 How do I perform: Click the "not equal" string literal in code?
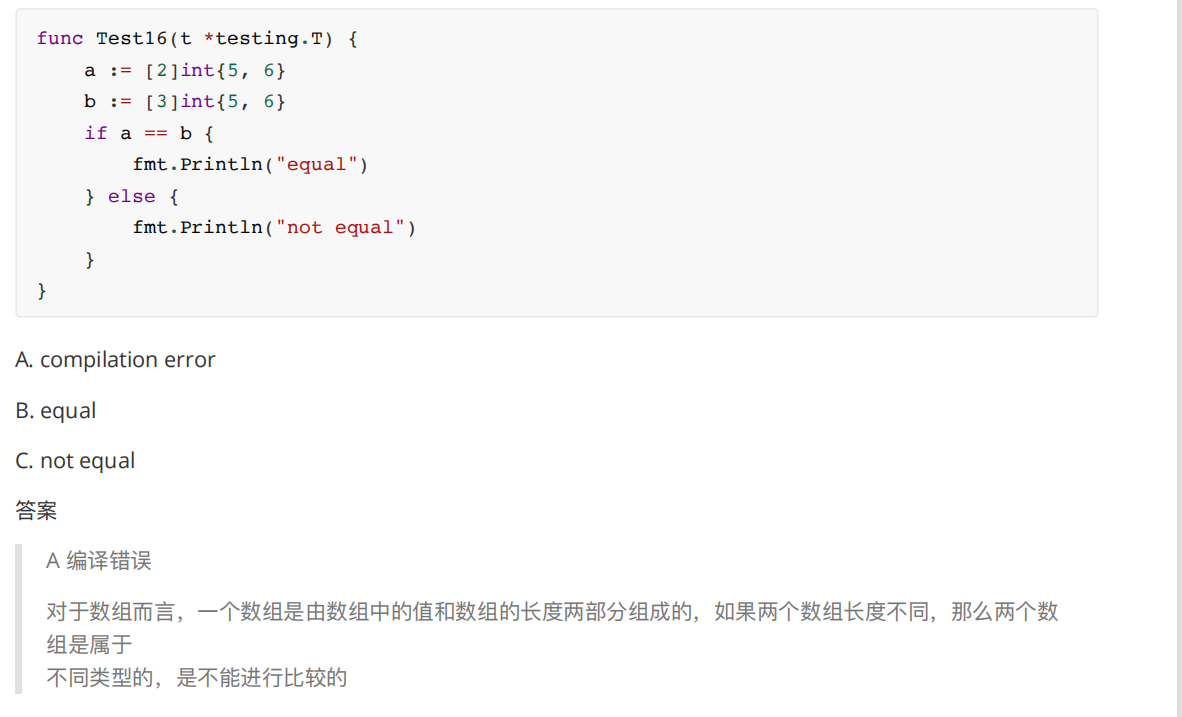[x=345, y=227]
